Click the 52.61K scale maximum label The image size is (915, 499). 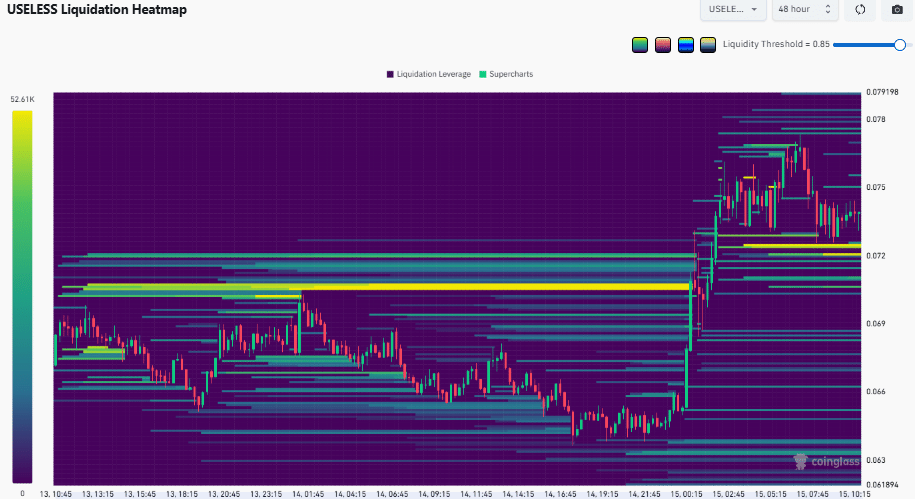22,99
